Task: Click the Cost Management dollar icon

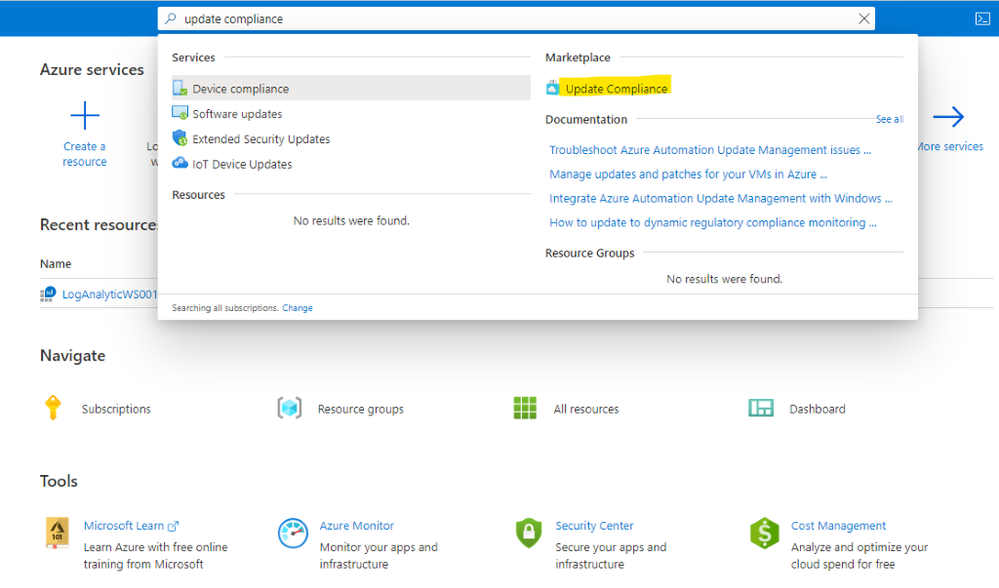Action: tap(765, 533)
